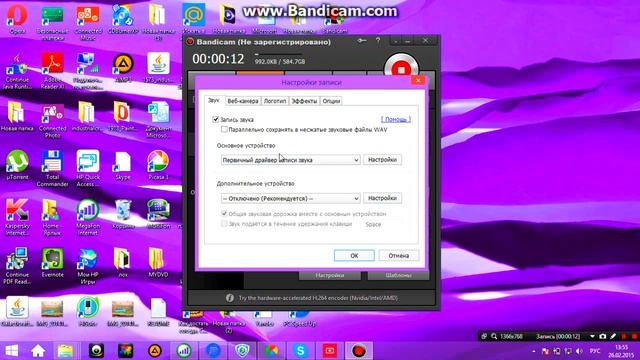640x360 pixels.
Task: Open the Skype taskbar icon
Action: click(301, 351)
